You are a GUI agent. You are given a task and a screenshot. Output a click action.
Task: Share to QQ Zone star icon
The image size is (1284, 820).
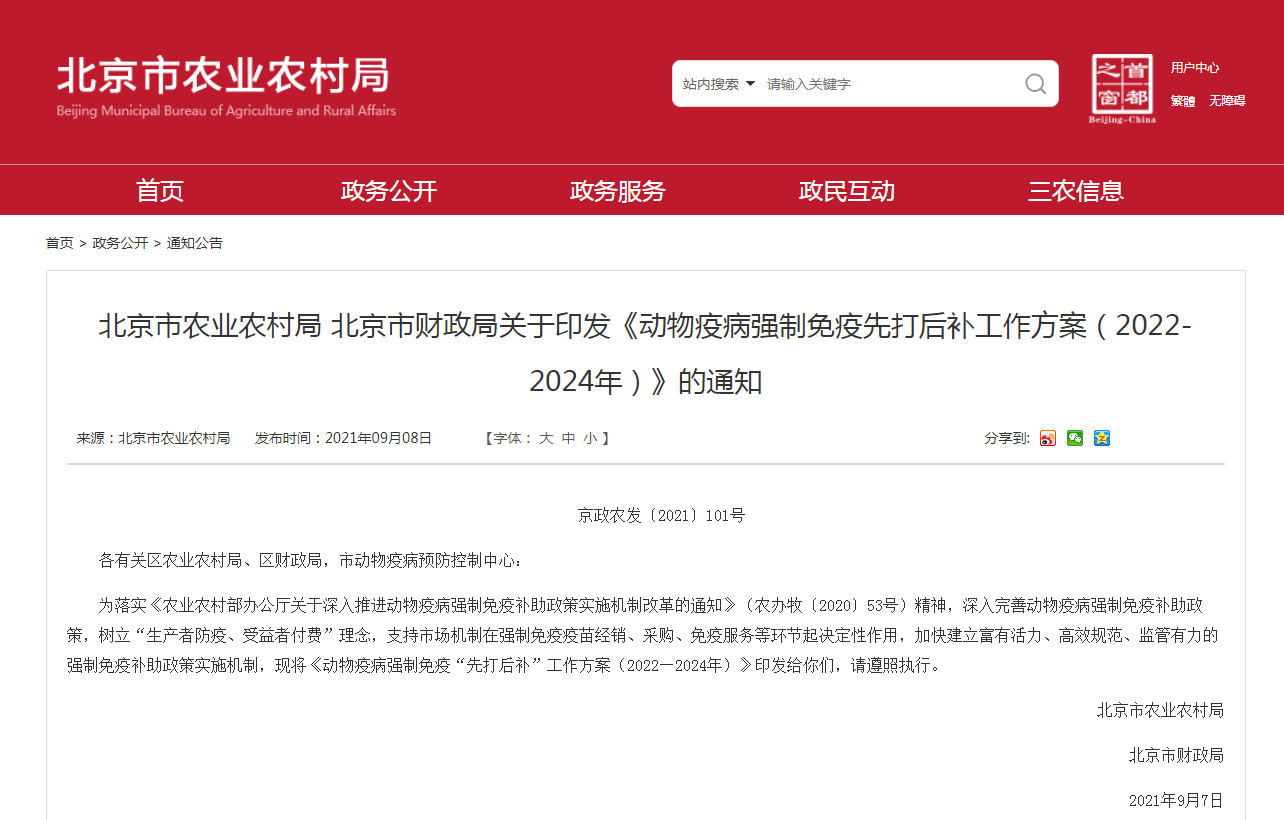coord(1102,438)
